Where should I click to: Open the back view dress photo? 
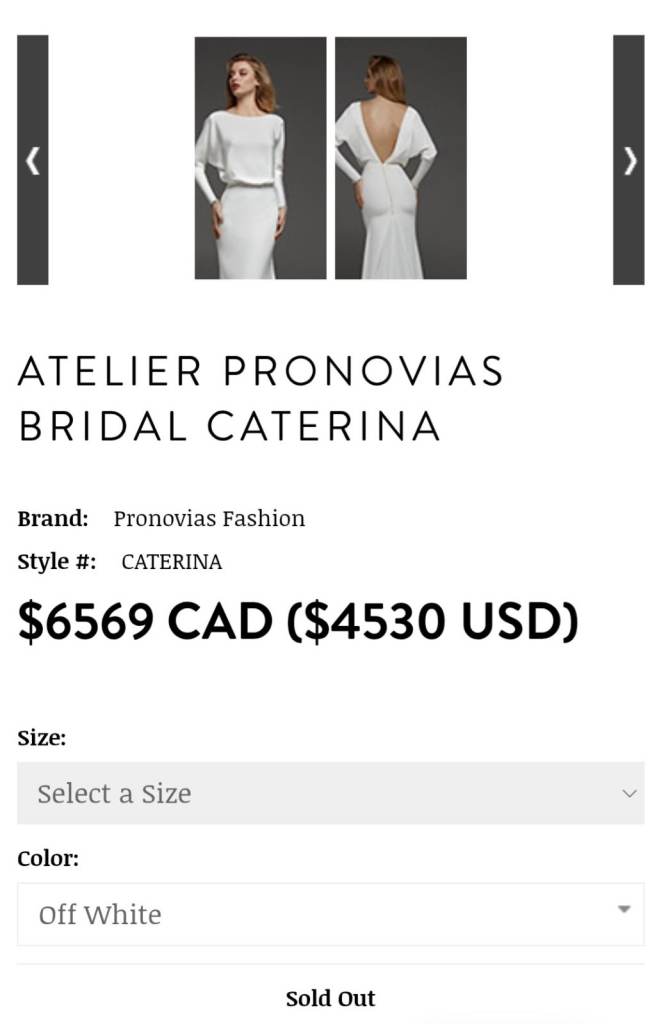[x=400, y=158]
